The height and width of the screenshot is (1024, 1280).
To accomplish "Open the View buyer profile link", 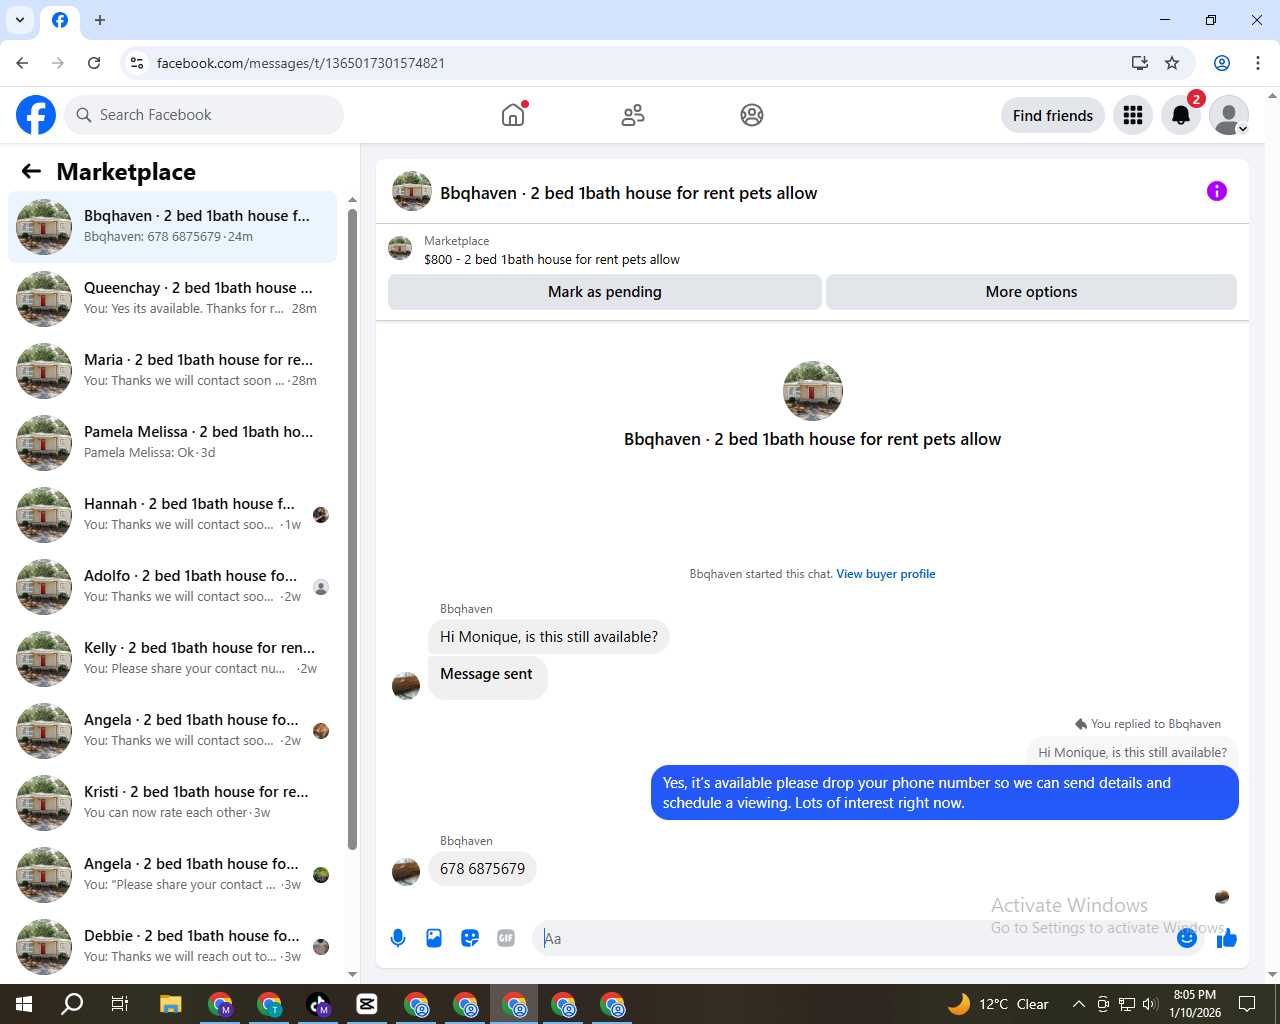I will 886,574.
